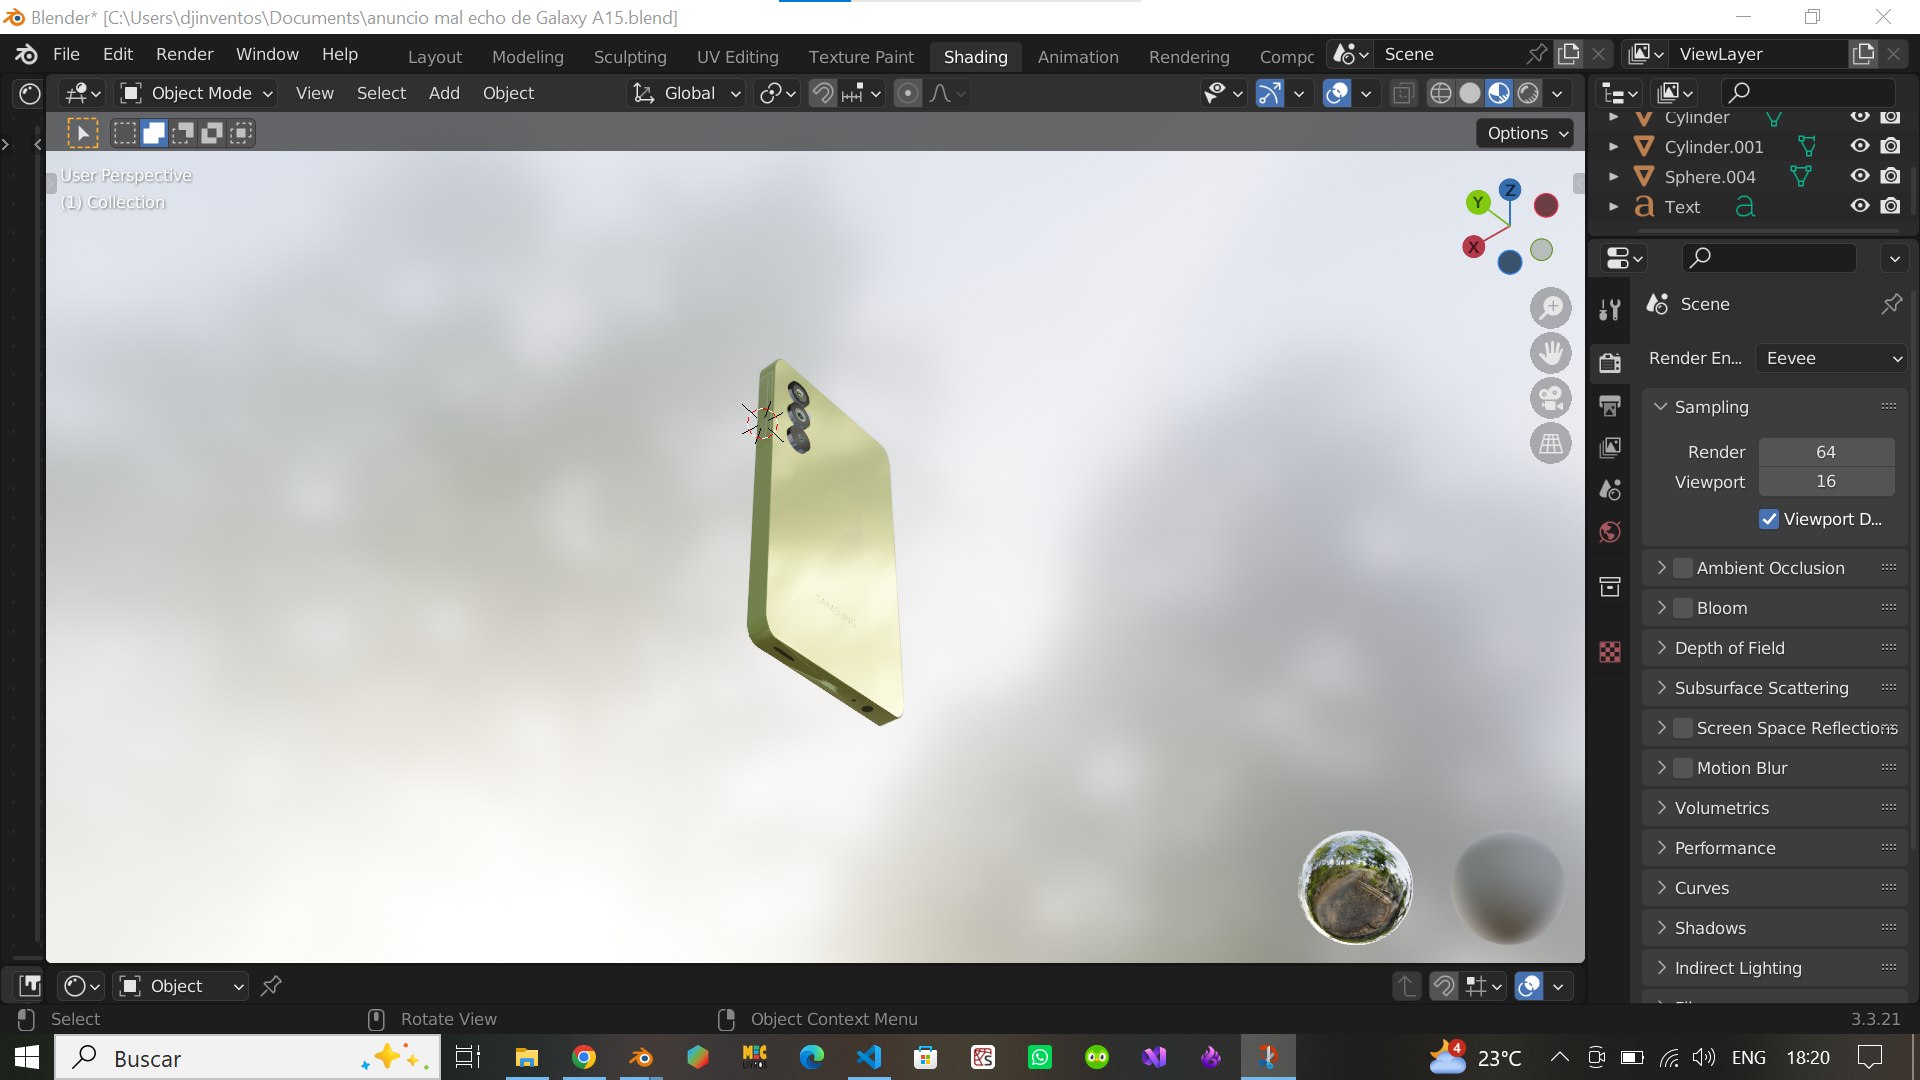Enable Bloom checkbox
The width and height of the screenshot is (1920, 1080).
tap(1684, 608)
